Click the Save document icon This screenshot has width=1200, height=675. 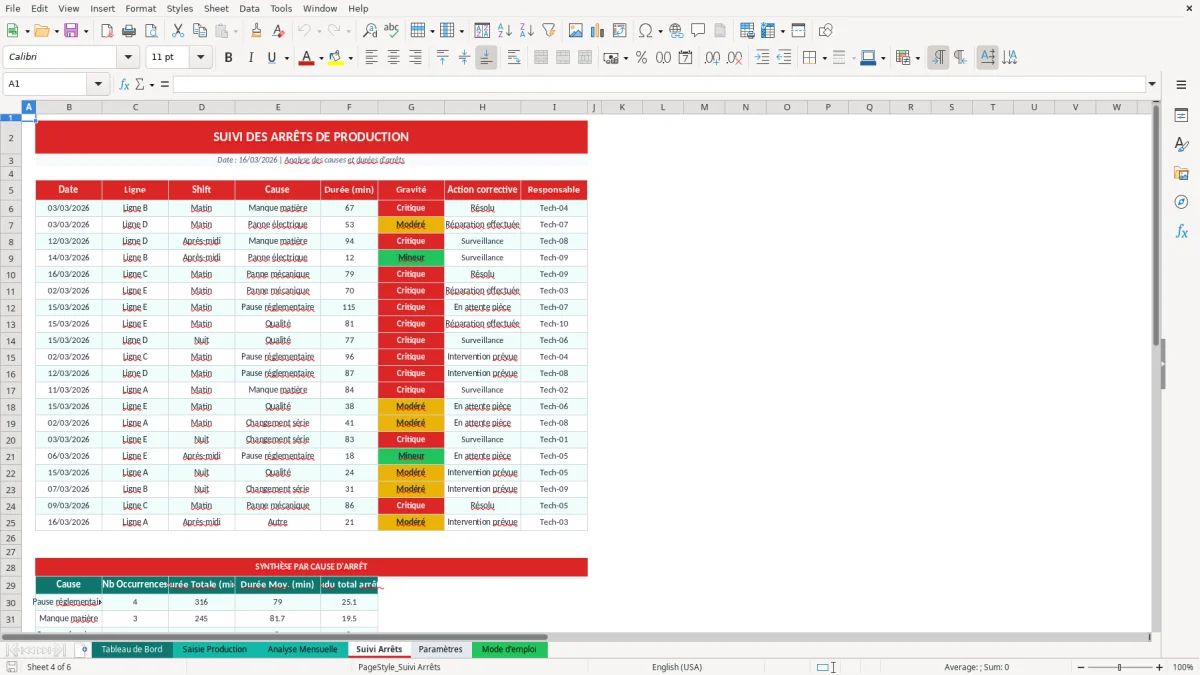tap(71, 31)
